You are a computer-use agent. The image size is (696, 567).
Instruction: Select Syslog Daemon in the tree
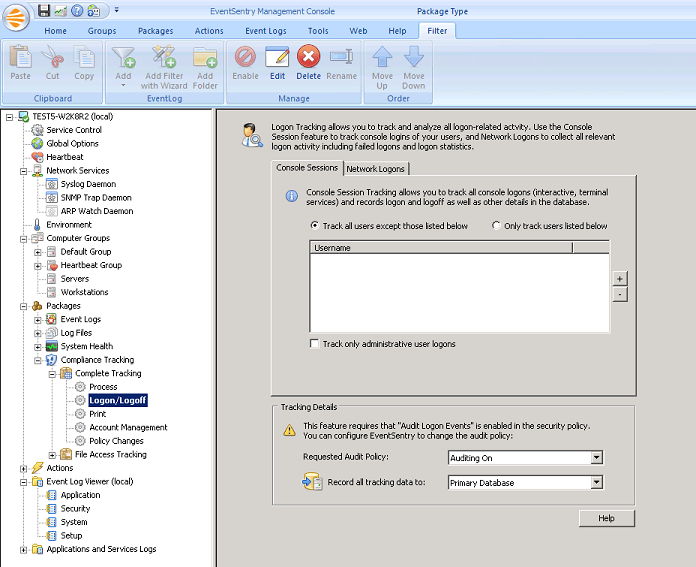click(x=88, y=184)
